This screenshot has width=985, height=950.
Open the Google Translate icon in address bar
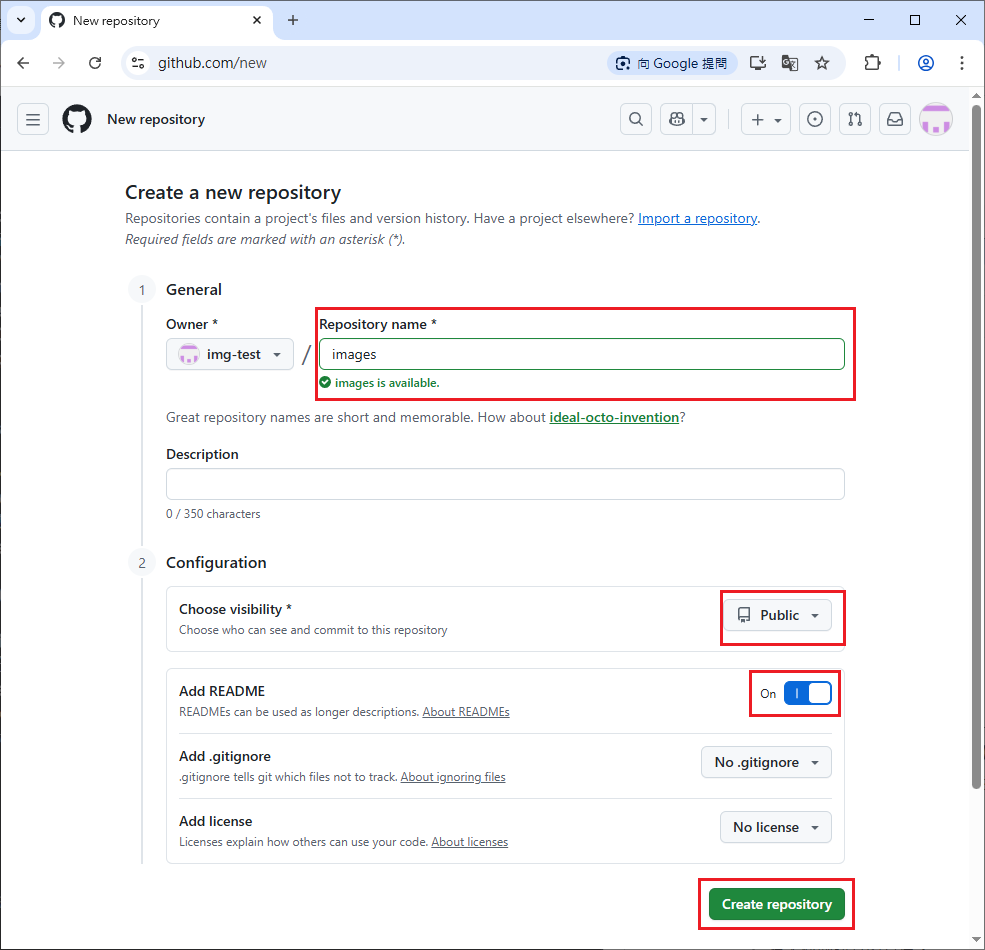(790, 62)
